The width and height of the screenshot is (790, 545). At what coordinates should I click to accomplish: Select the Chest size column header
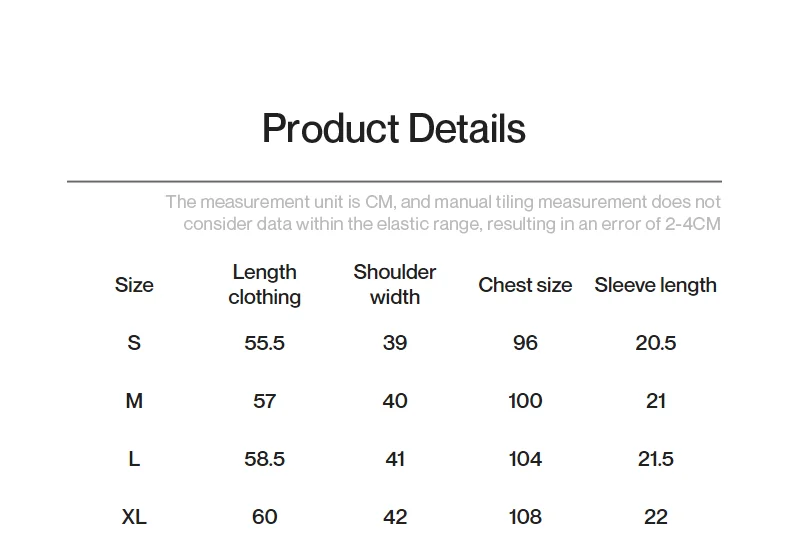[525, 285]
